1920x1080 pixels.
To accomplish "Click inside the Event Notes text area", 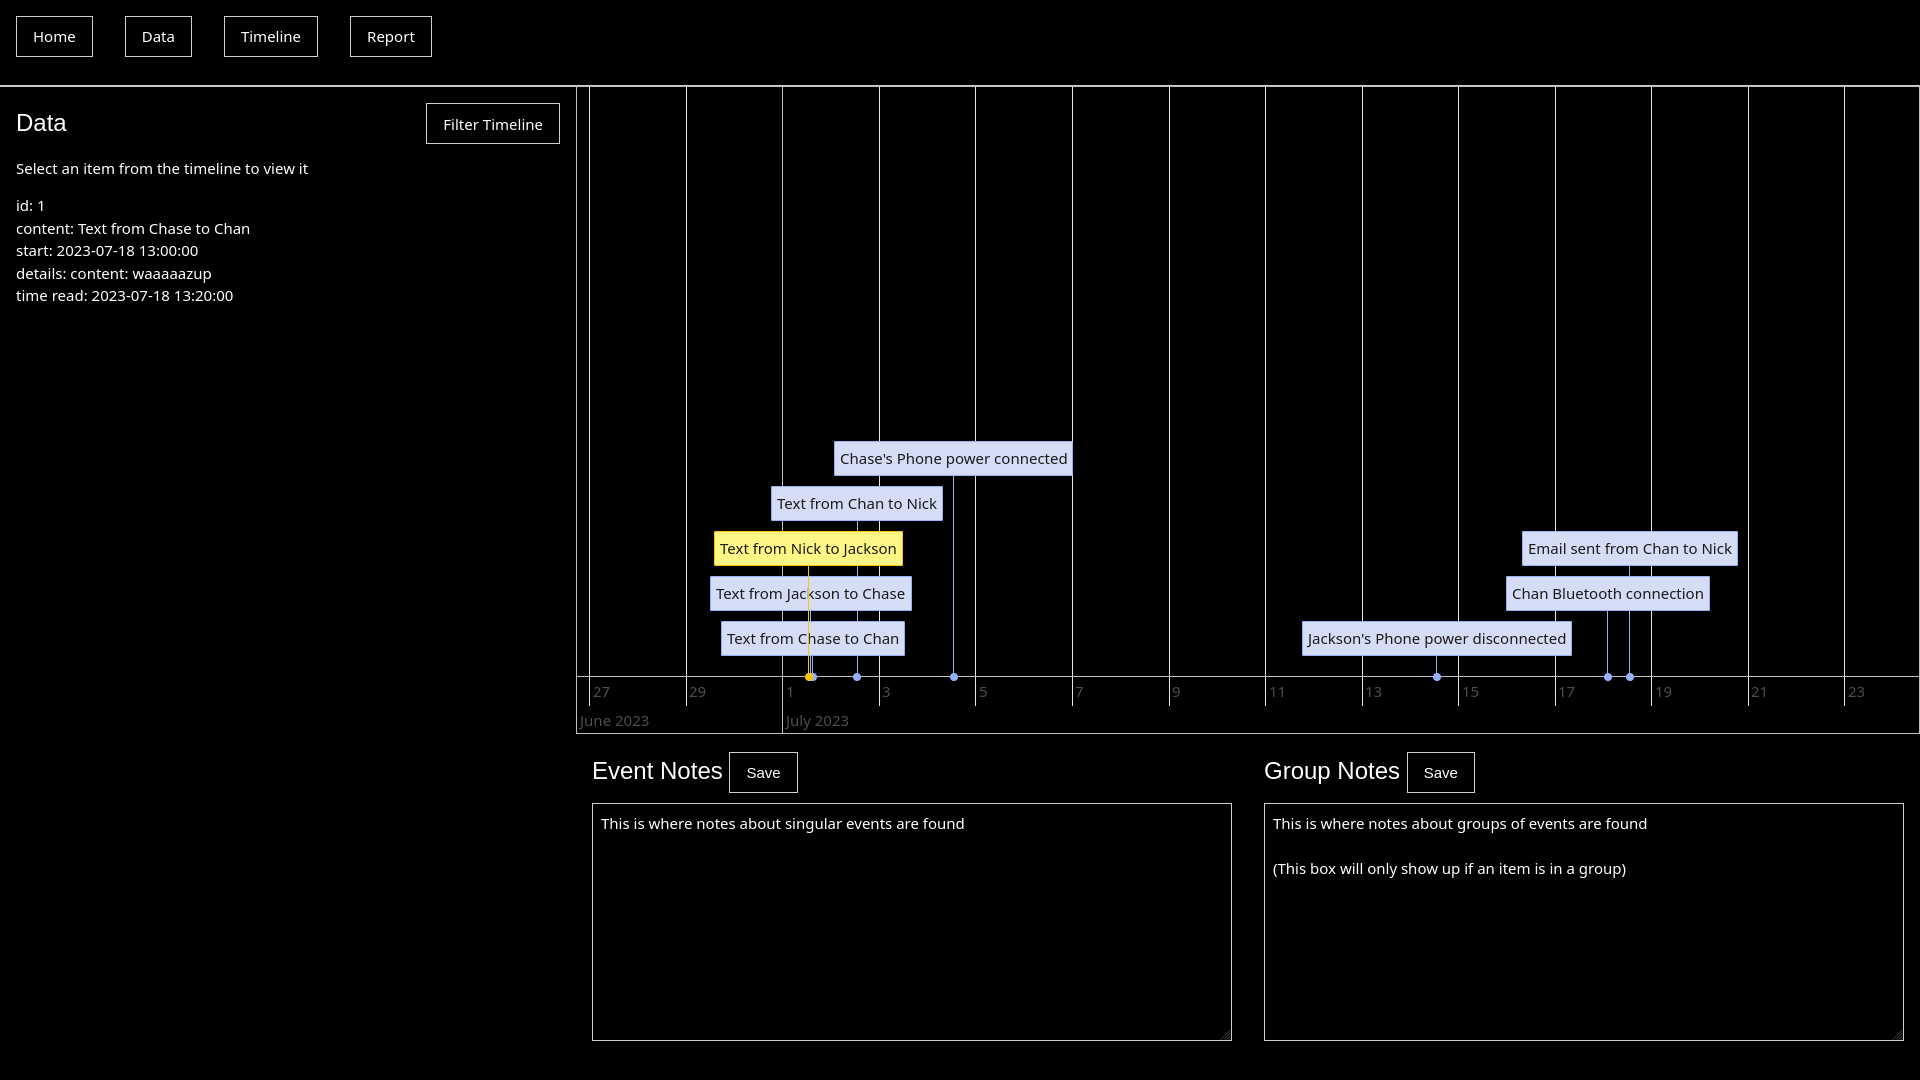I will tap(912, 922).
